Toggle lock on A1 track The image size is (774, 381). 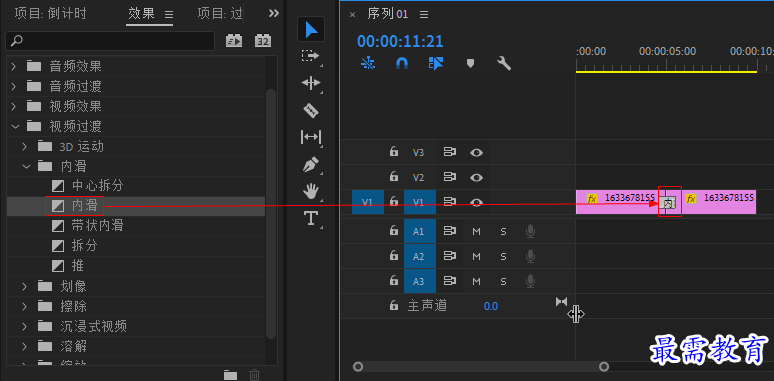(x=394, y=230)
